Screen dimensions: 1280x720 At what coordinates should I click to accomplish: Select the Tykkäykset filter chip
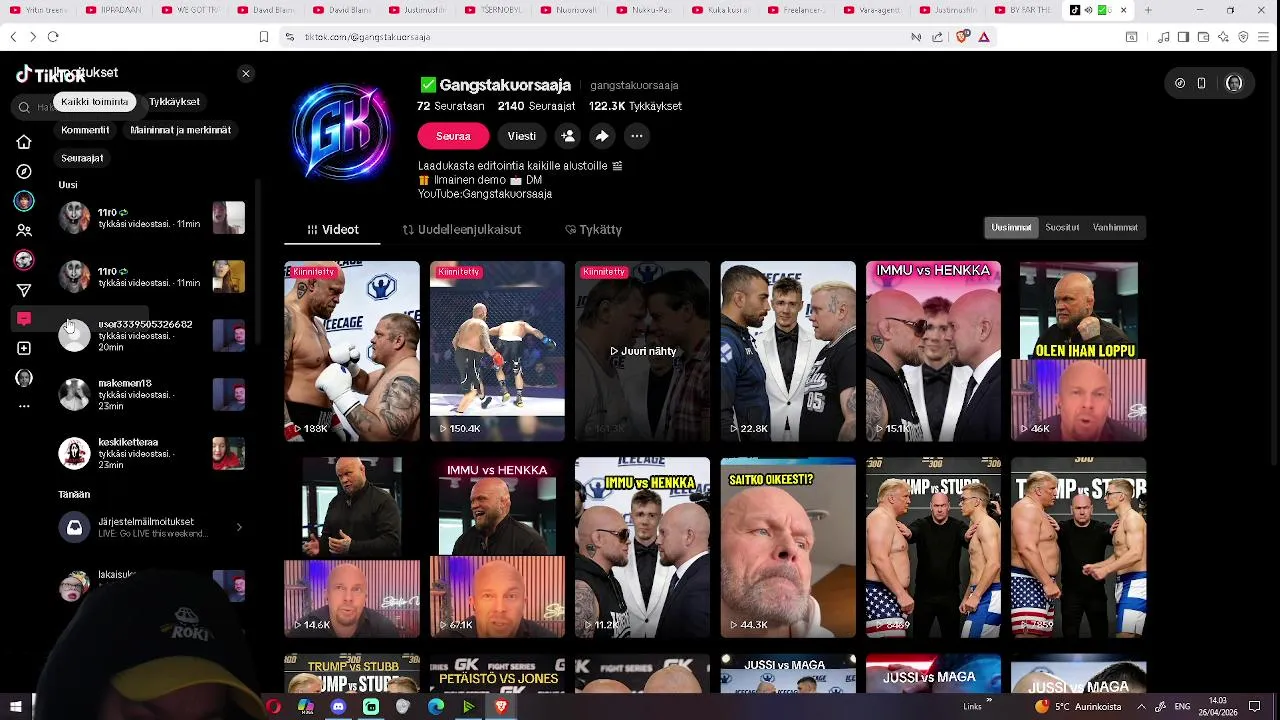click(x=174, y=102)
